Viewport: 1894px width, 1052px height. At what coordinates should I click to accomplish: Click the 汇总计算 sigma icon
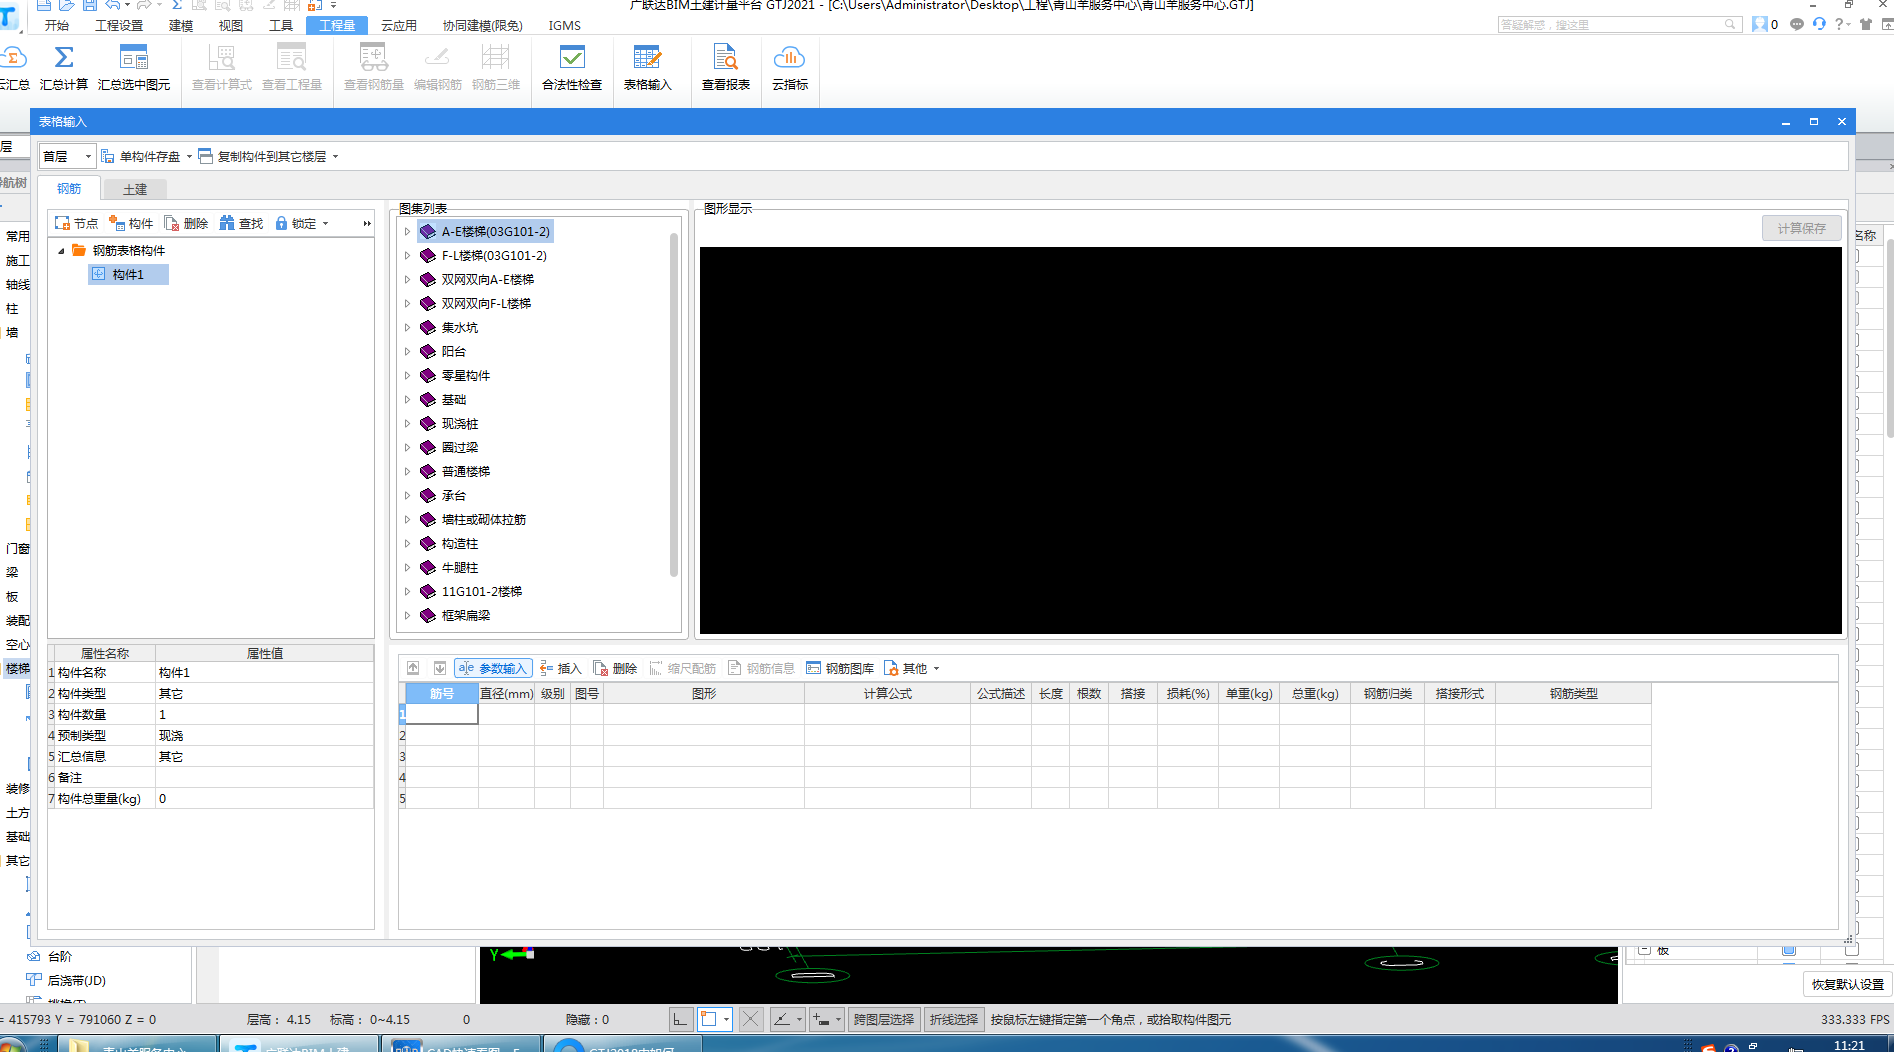[x=64, y=57]
